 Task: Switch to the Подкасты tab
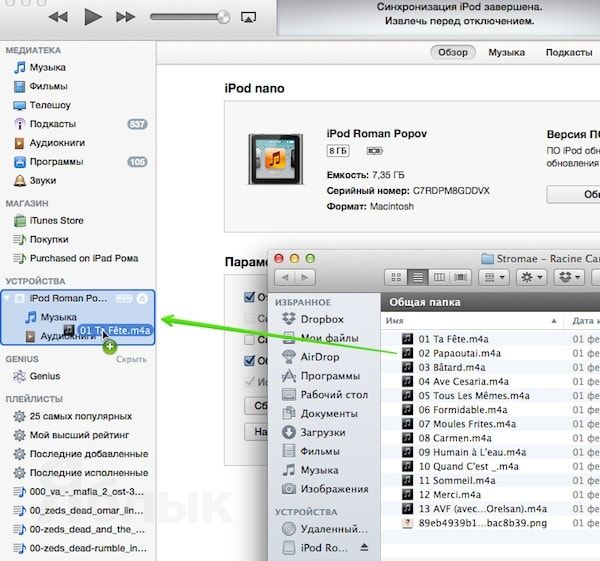coord(569,52)
